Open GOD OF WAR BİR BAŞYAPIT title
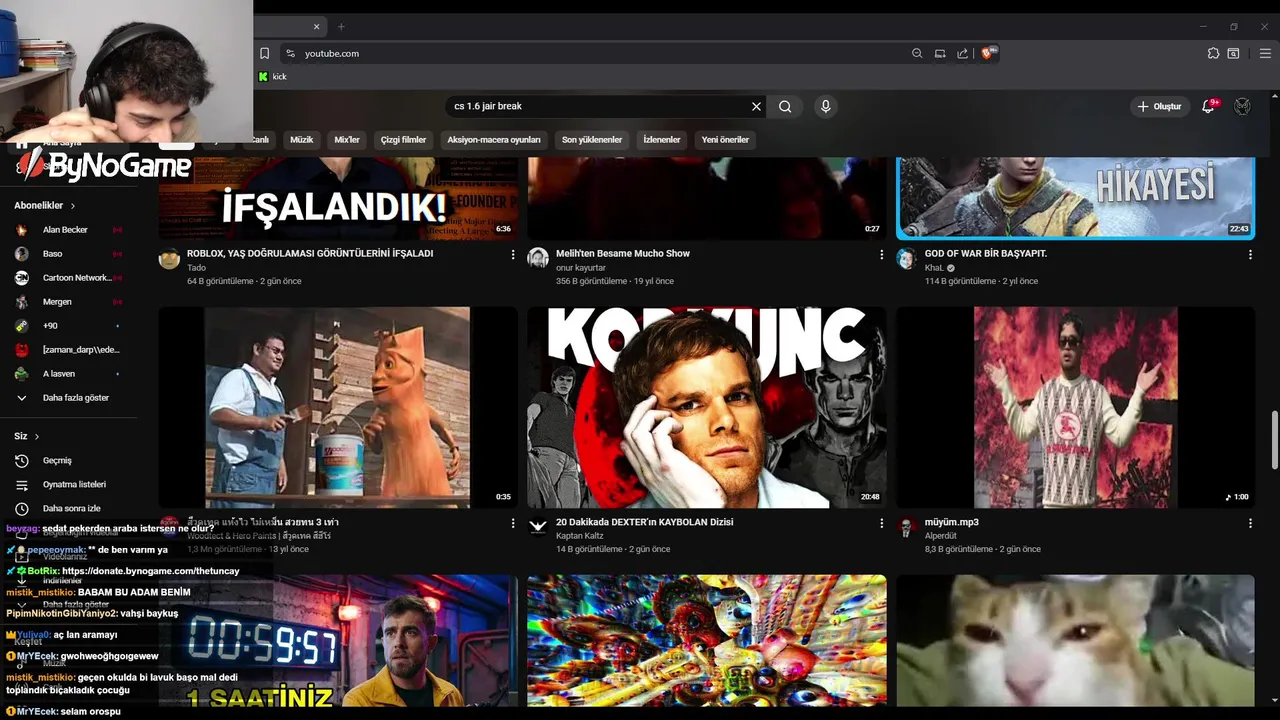Viewport: 1280px width, 720px height. pos(986,254)
